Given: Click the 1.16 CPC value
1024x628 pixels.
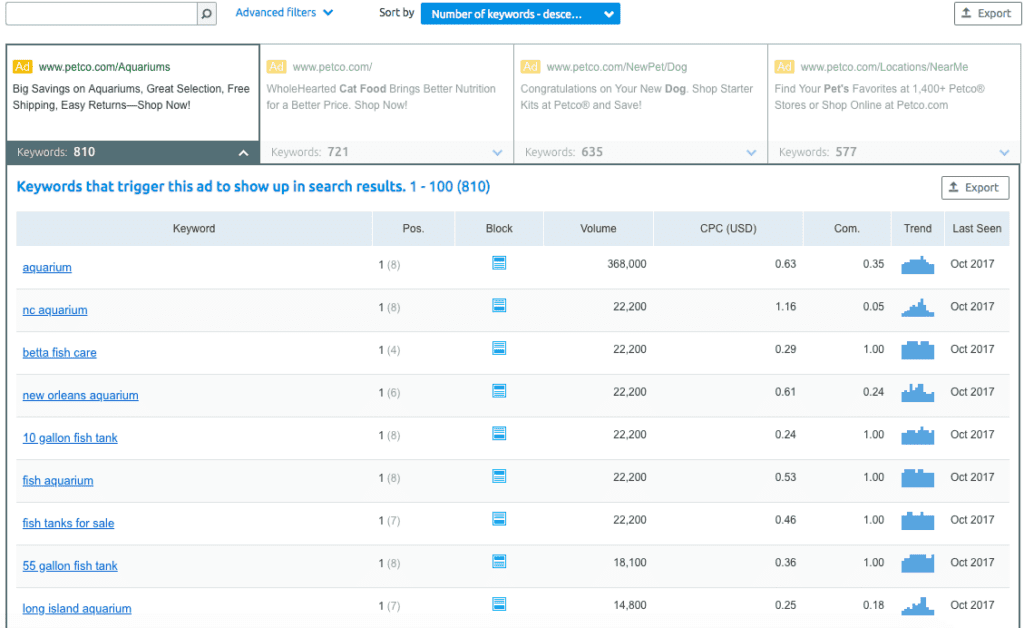Looking at the screenshot, I should [786, 306].
